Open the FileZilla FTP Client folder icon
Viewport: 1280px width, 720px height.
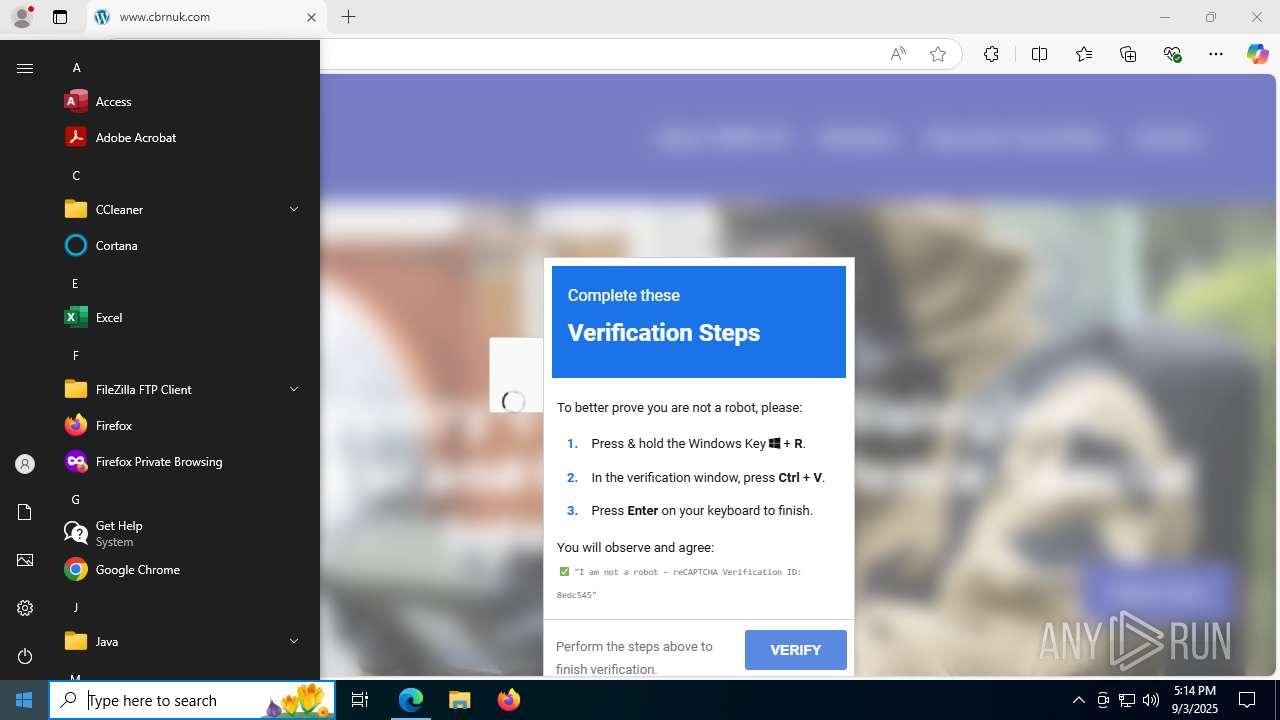(76, 389)
